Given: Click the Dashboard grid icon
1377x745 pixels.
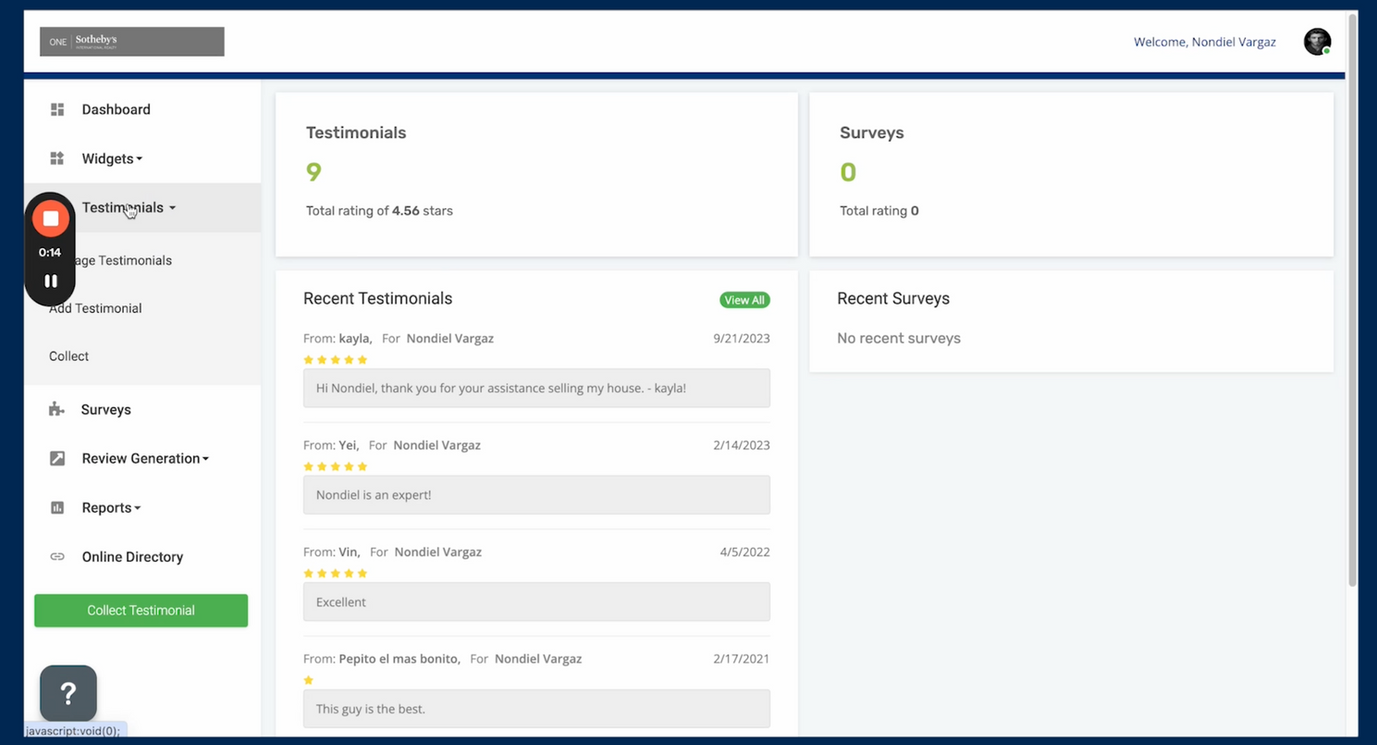Looking at the screenshot, I should point(57,109).
